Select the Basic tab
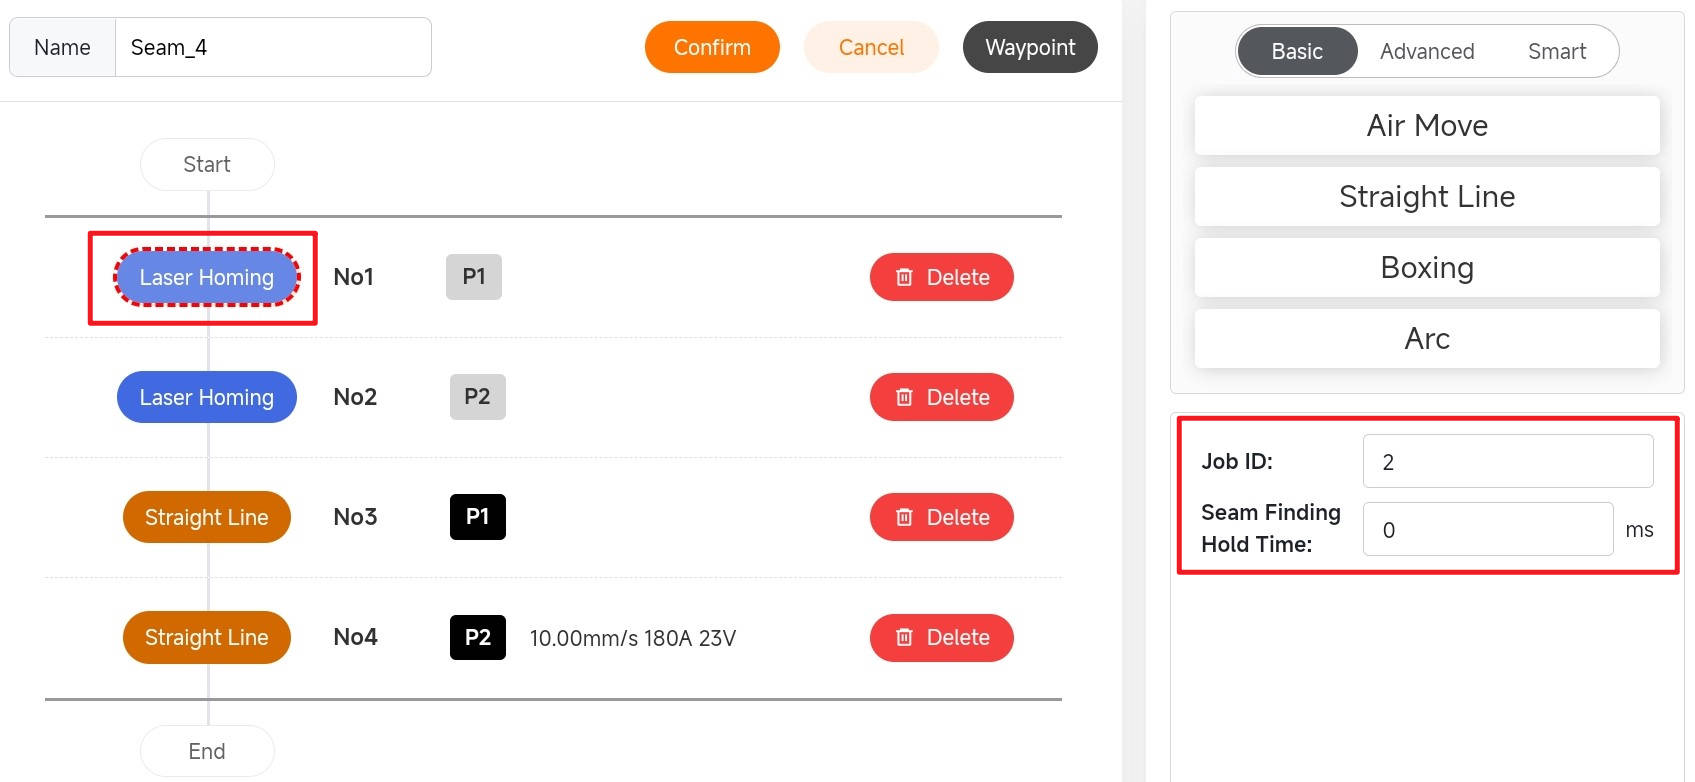 click(1297, 52)
